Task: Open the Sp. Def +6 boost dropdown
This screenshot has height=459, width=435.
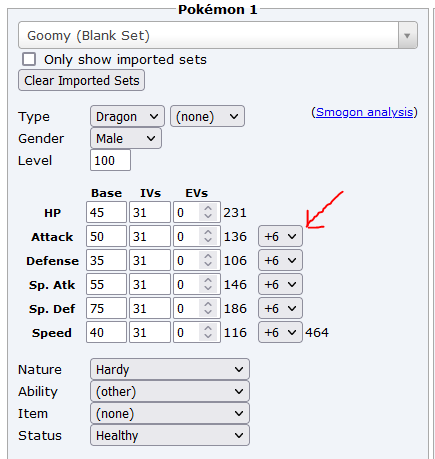Action: pos(280,308)
